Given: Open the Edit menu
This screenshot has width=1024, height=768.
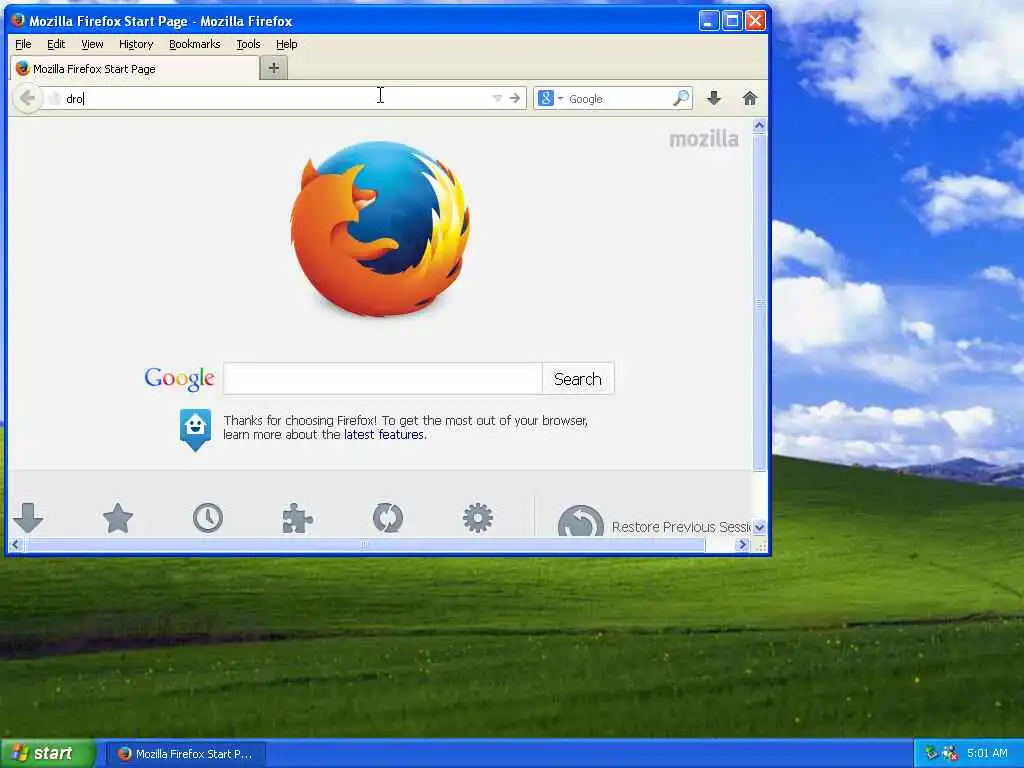Looking at the screenshot, I should (x=56, y=44).
